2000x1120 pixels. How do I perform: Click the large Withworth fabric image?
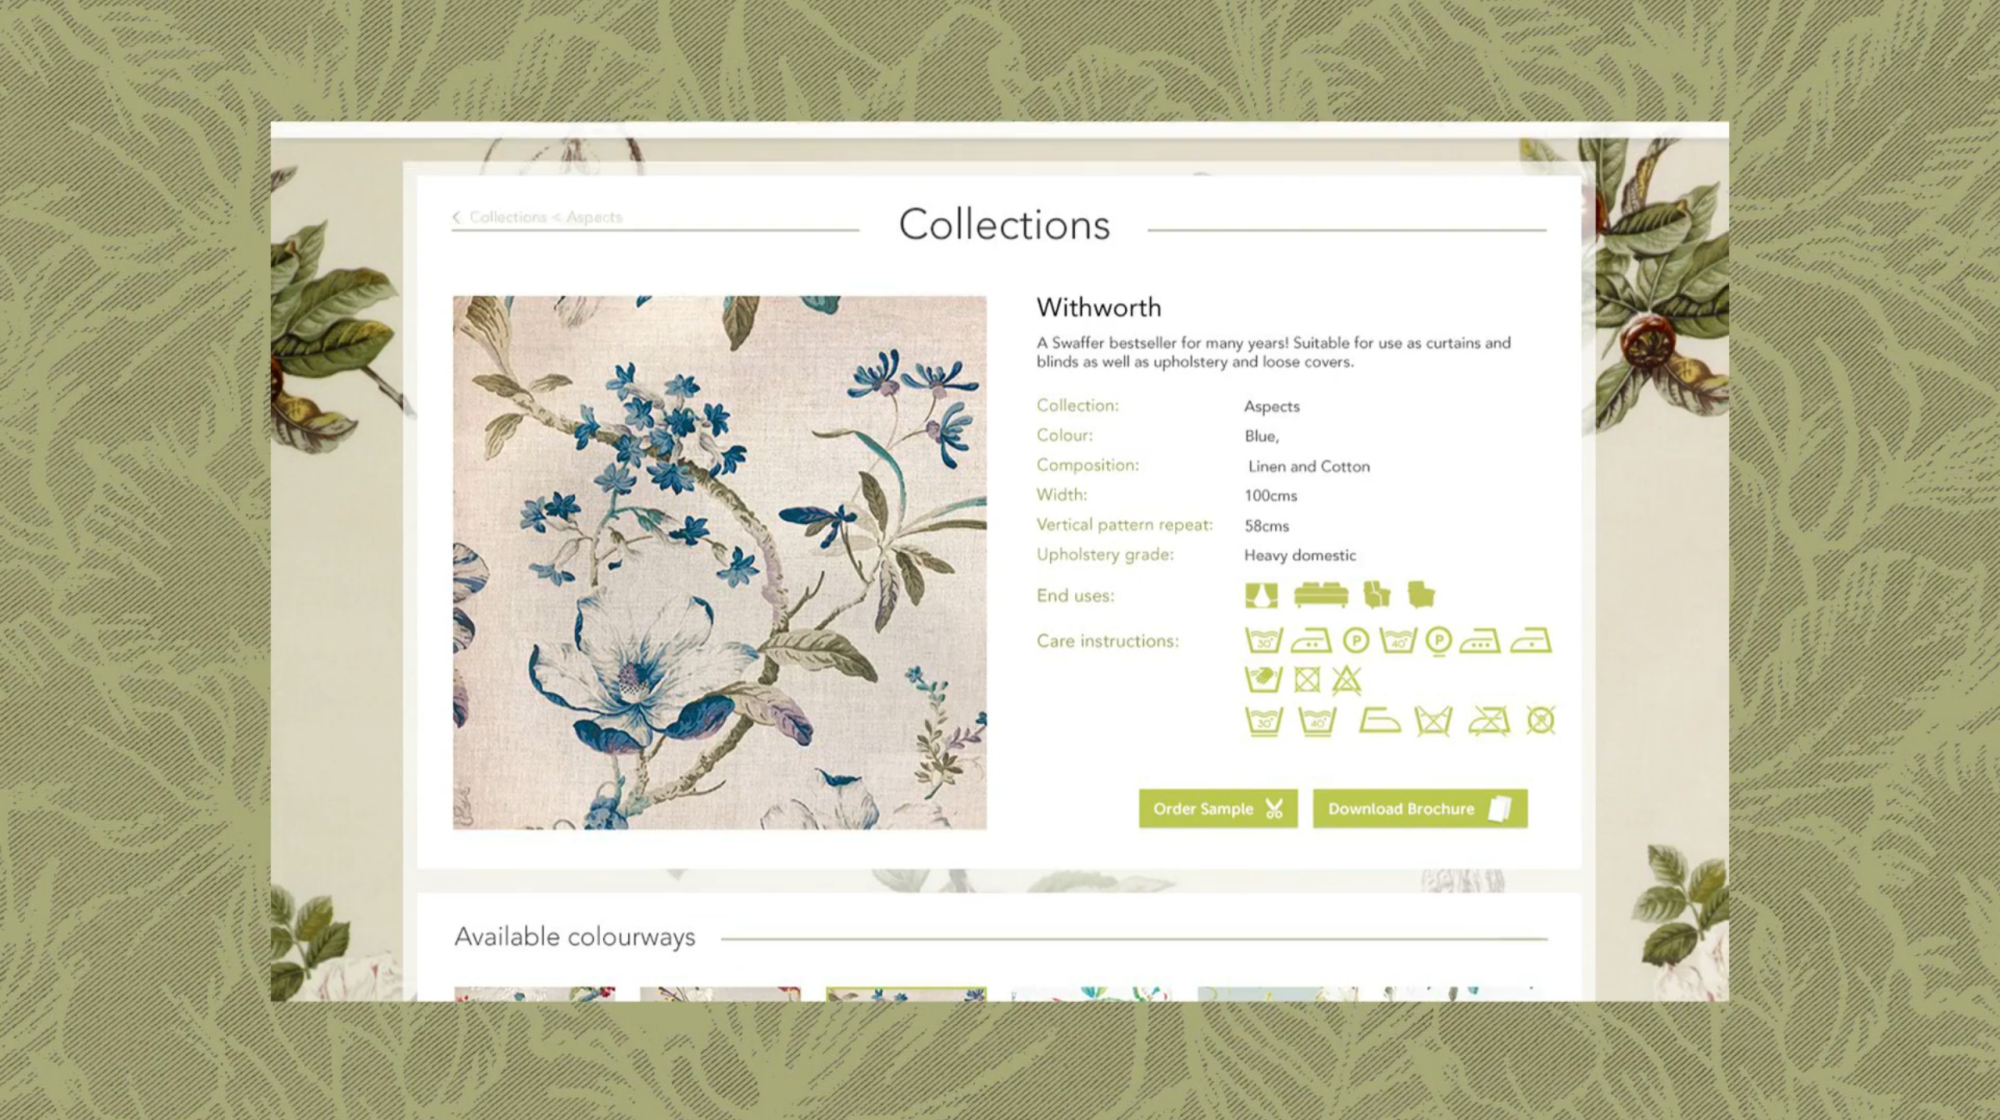click(720, 562)
